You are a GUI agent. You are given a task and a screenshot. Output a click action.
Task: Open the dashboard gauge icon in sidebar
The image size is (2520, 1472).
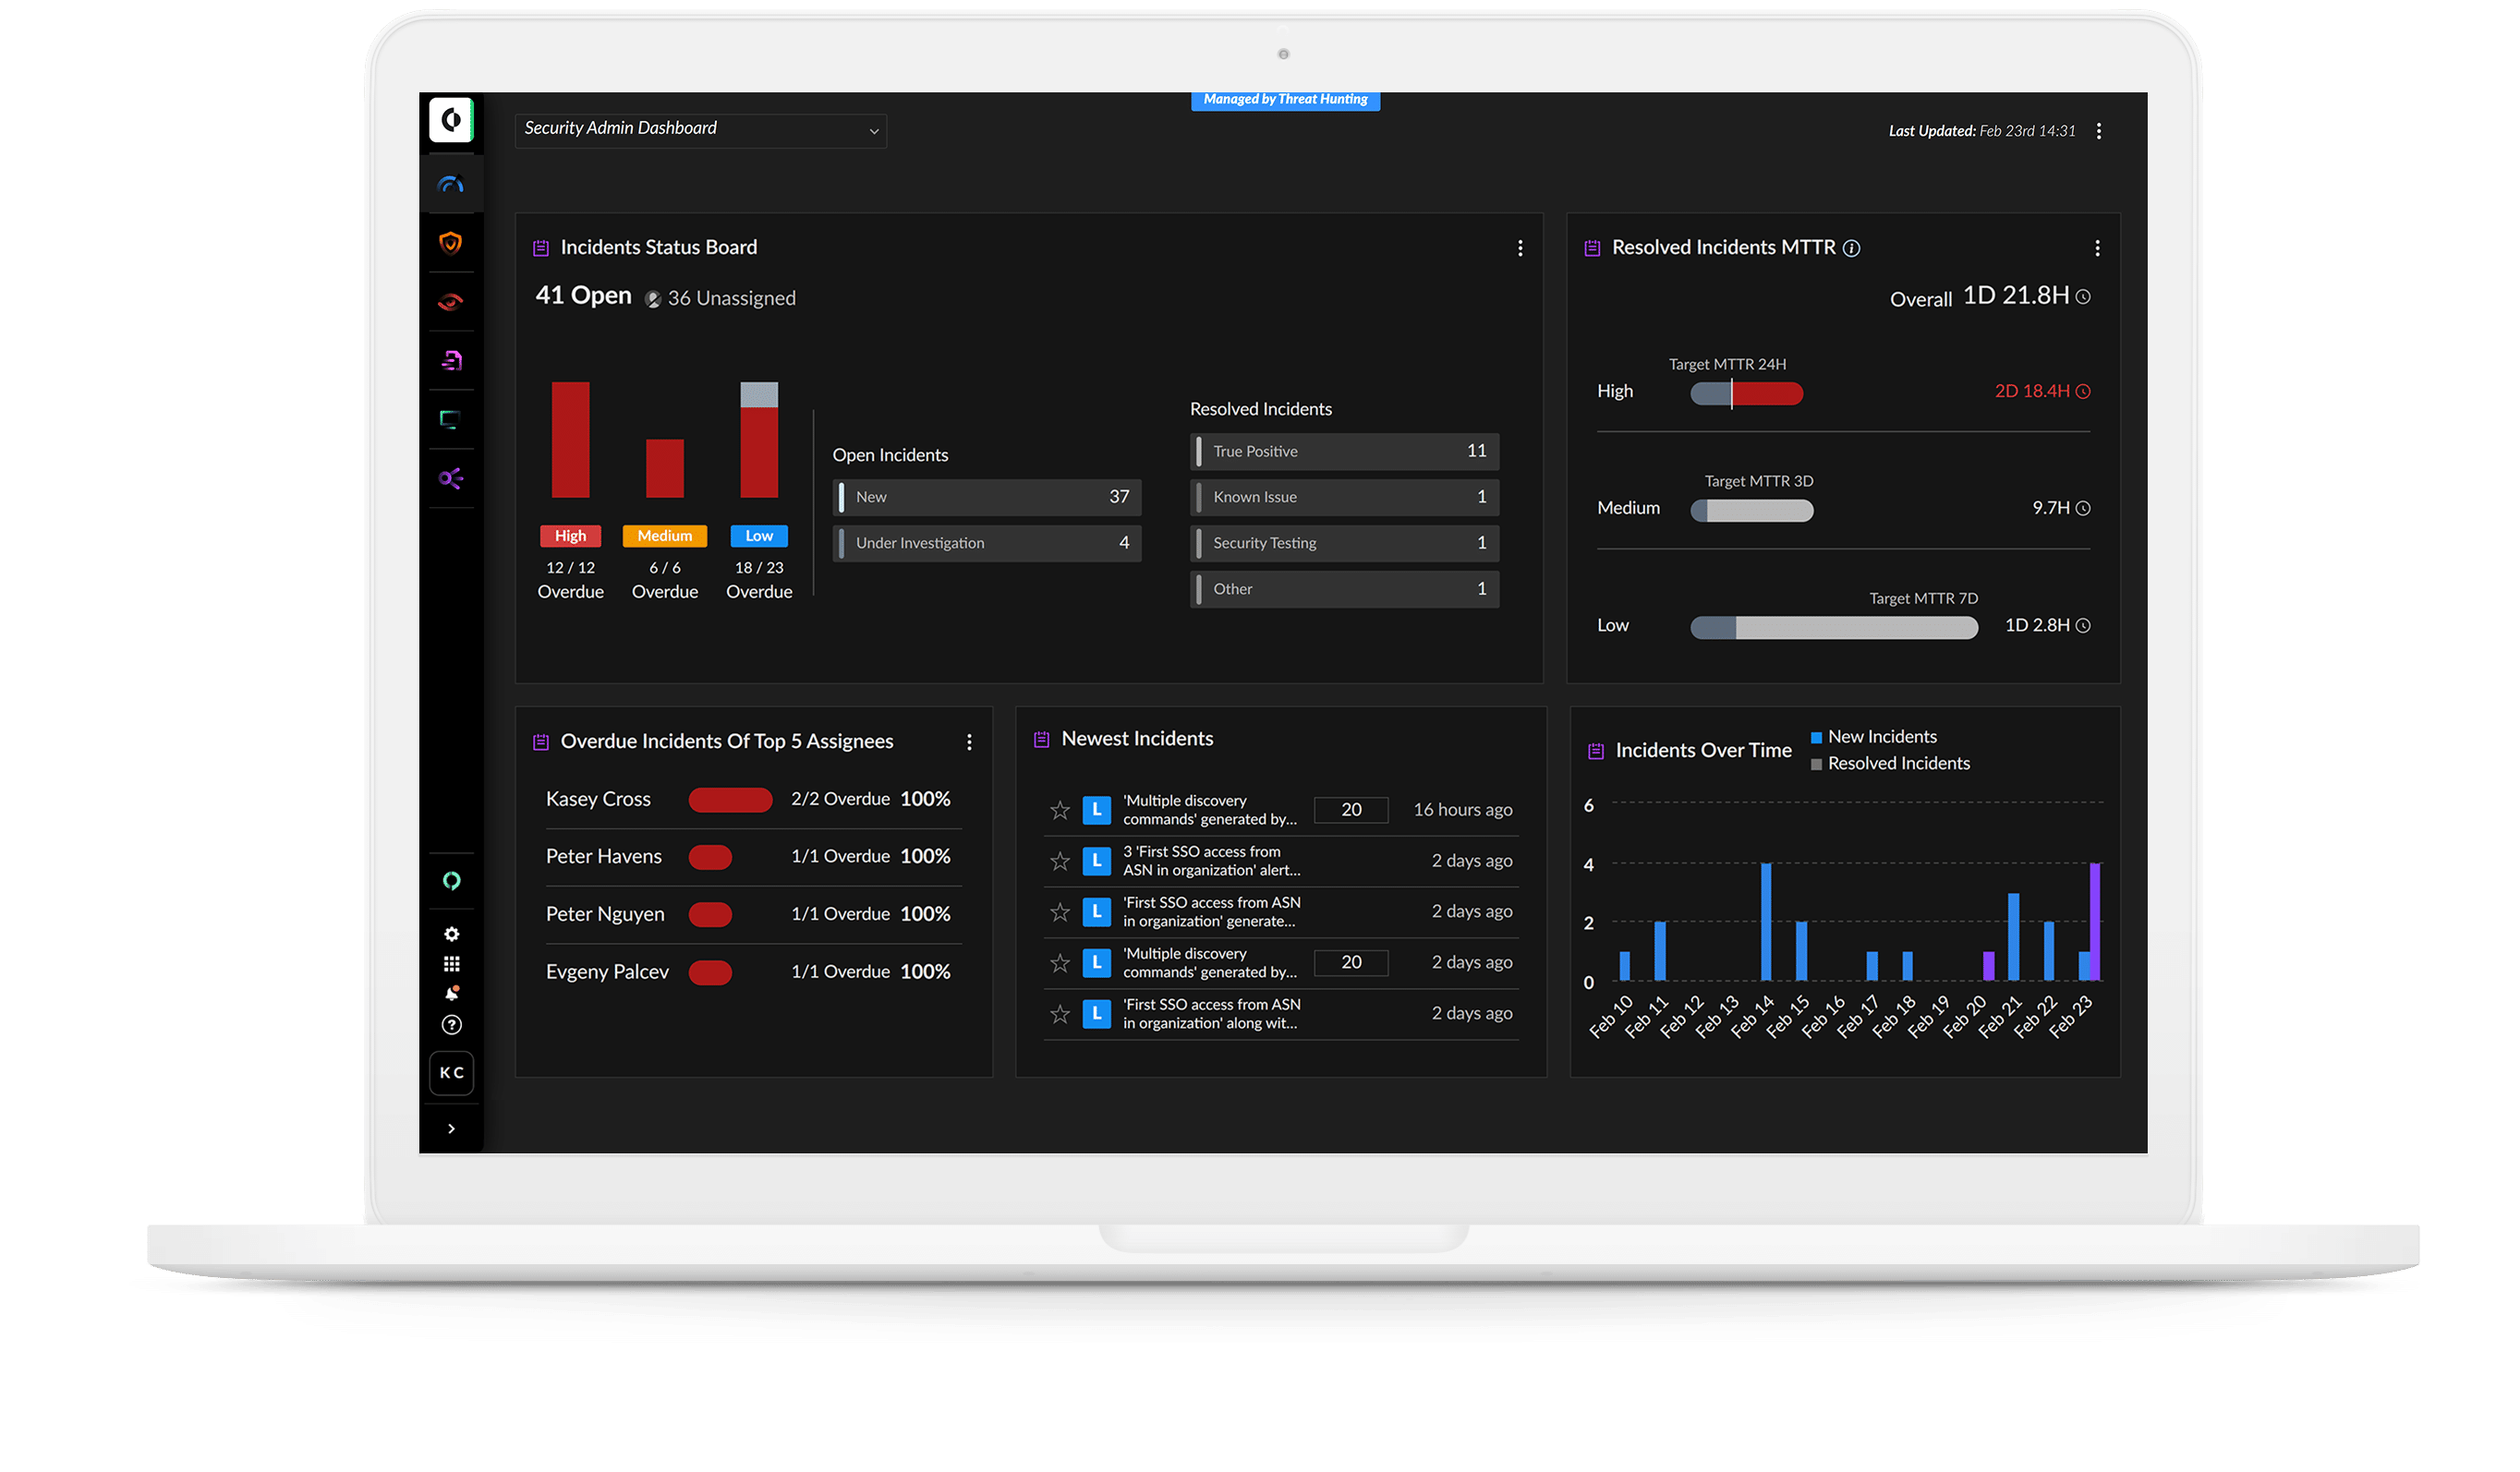(x=451, y=184)
